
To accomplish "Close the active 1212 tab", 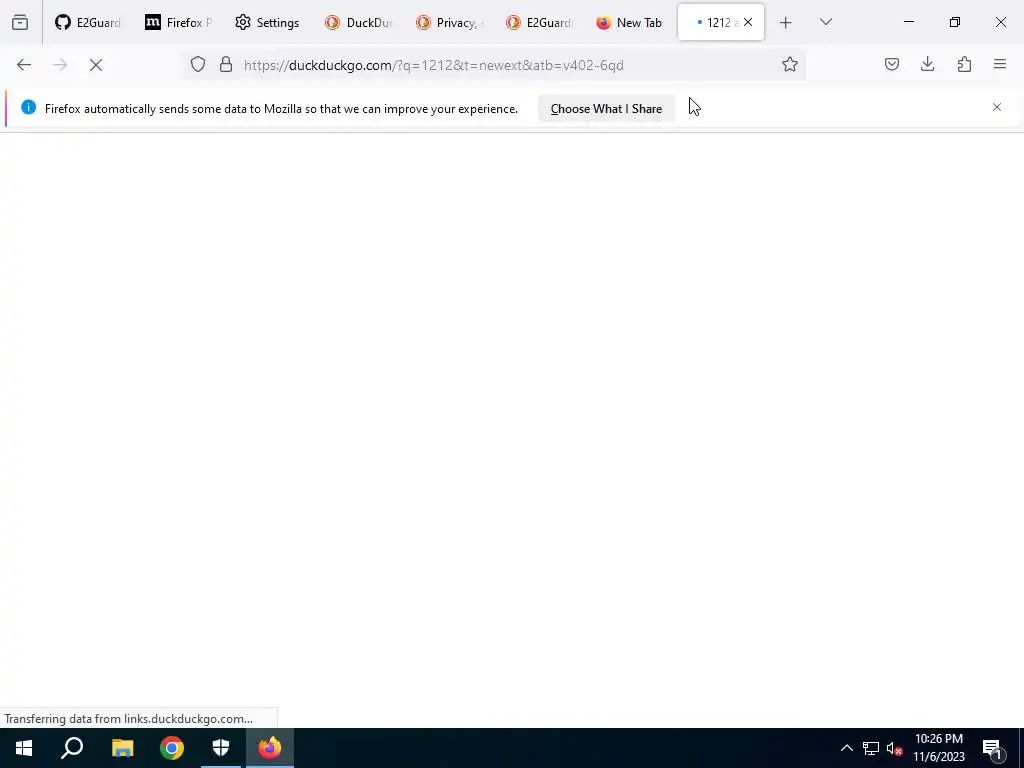I will click(x=748, y=22).
